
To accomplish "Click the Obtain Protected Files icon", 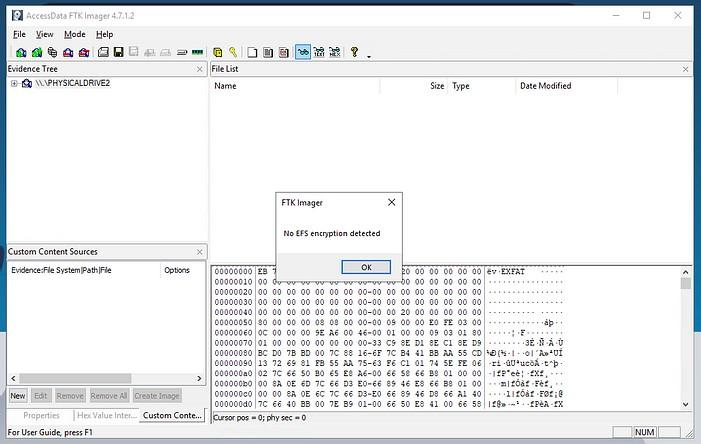I will pyautogui.click(x=218, y=52).
